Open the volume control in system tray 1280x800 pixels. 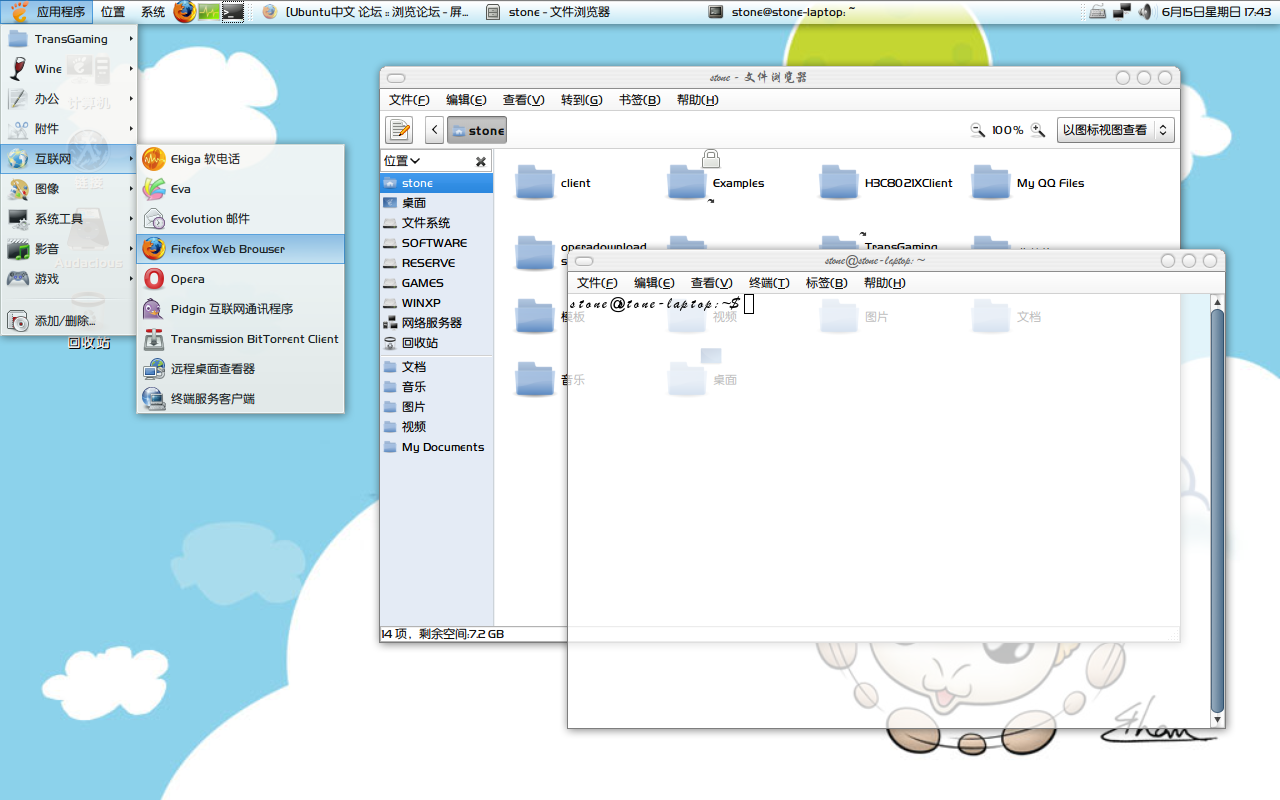(1144, 12)
